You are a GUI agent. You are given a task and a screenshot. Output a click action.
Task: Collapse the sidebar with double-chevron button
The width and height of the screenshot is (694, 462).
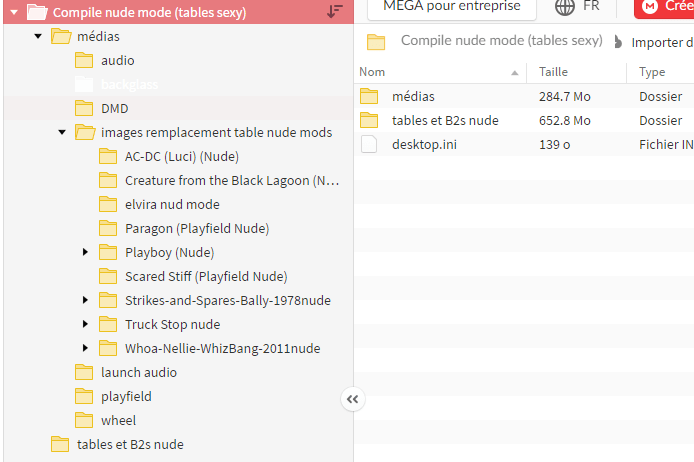pos(352,399)
